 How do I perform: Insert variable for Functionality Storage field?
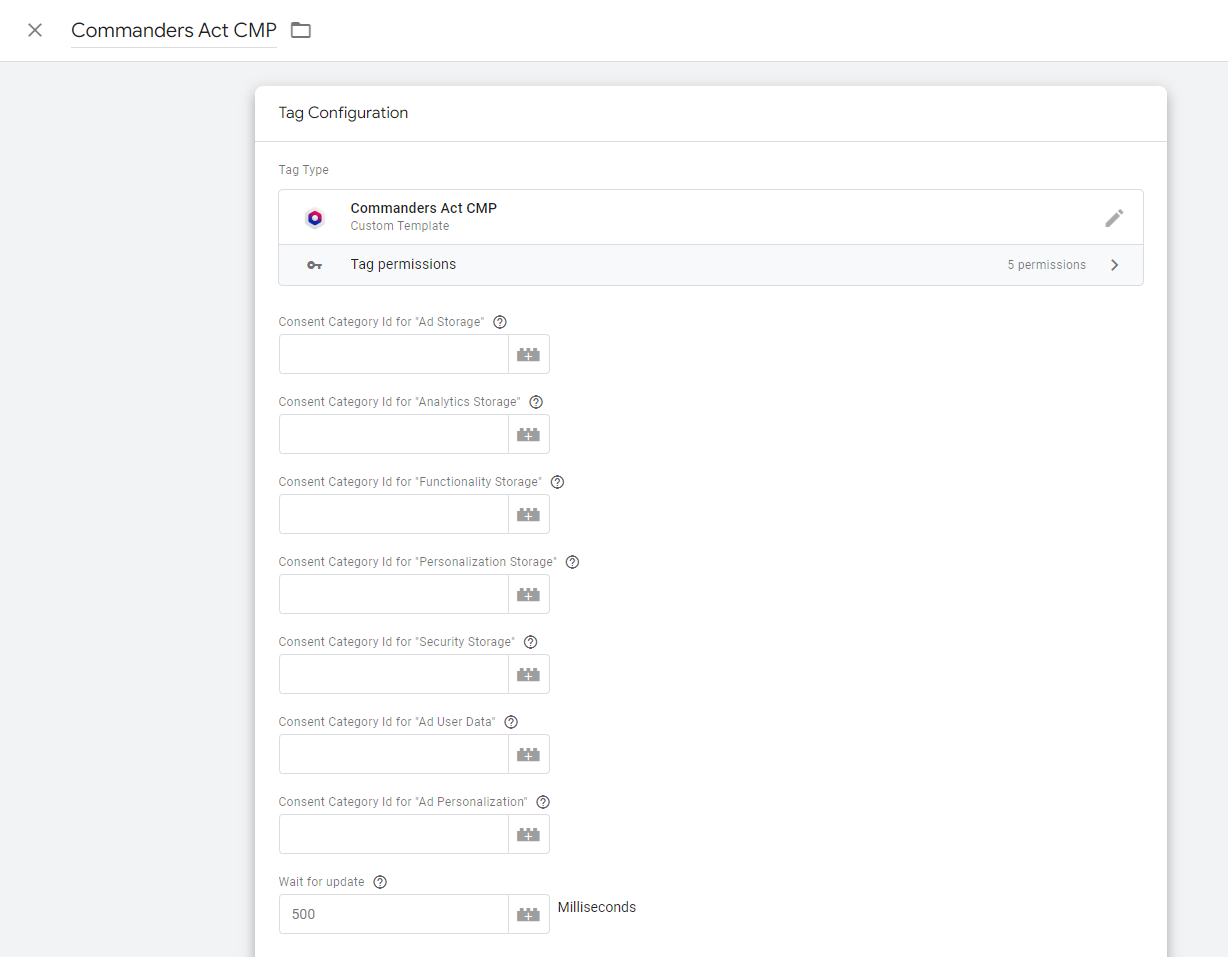click(528, 514)
